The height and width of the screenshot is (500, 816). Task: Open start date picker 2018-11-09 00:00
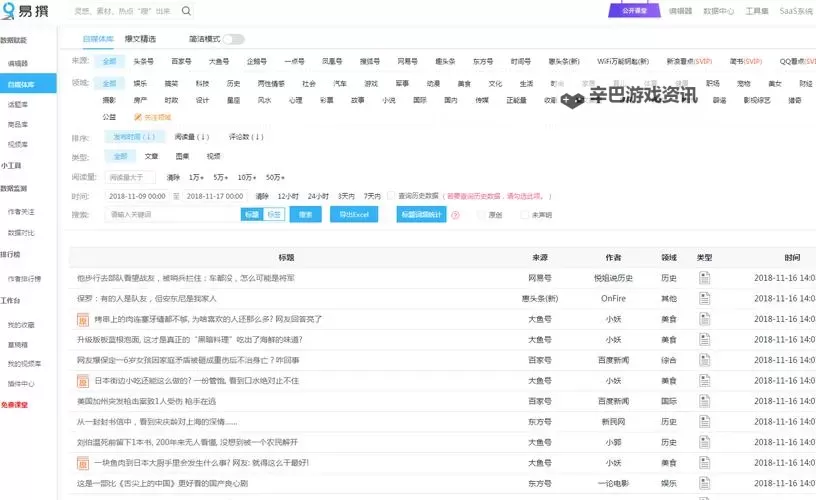137,196
